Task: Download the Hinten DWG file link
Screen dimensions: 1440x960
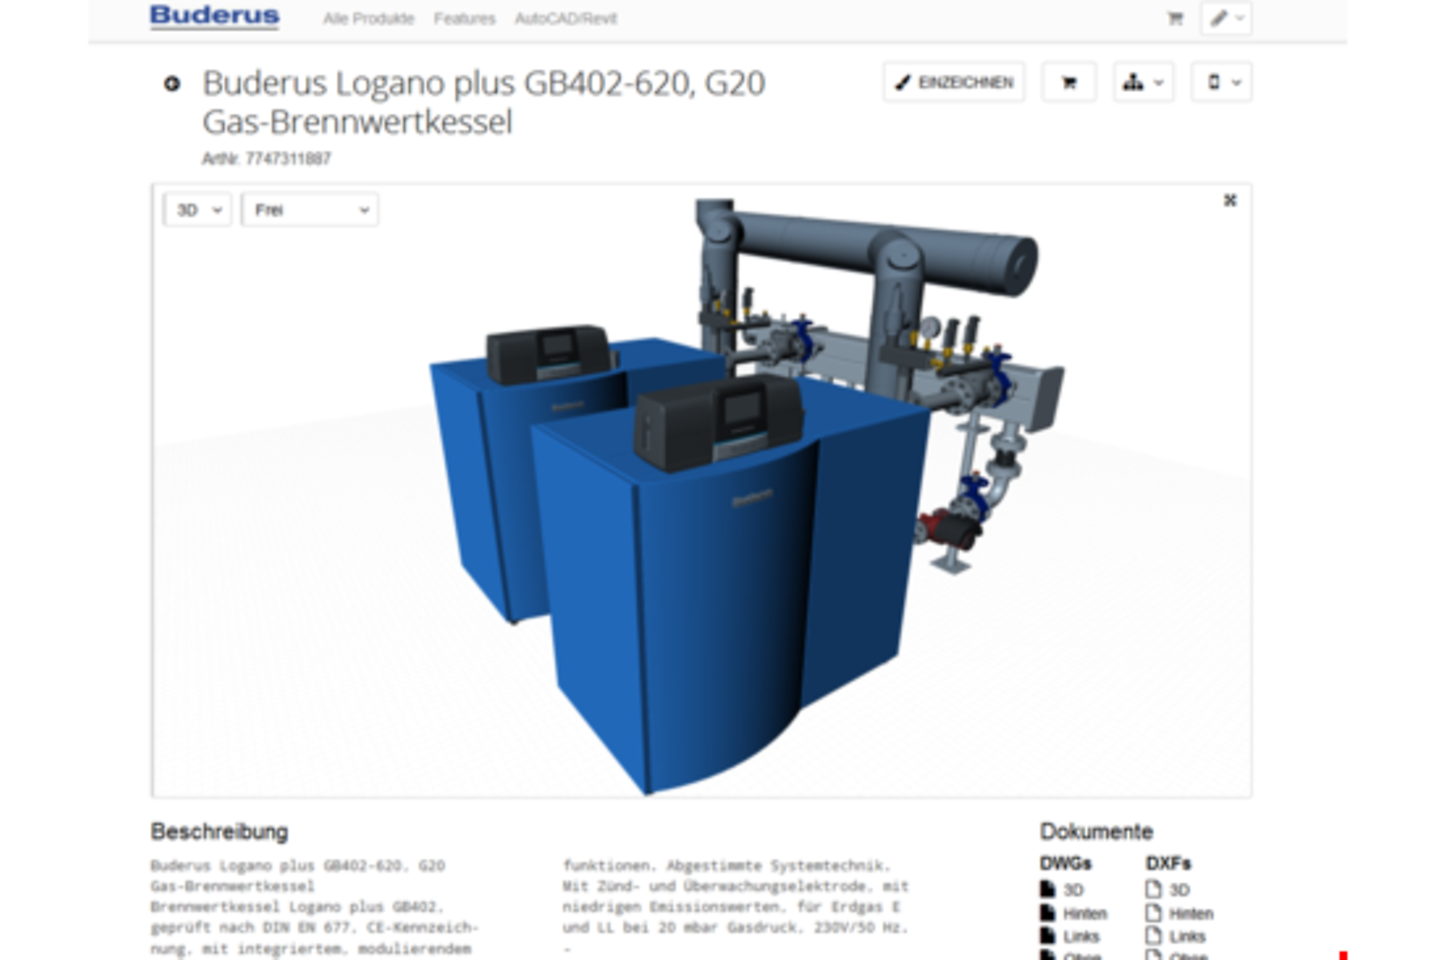Action: tap(1086, 913)
